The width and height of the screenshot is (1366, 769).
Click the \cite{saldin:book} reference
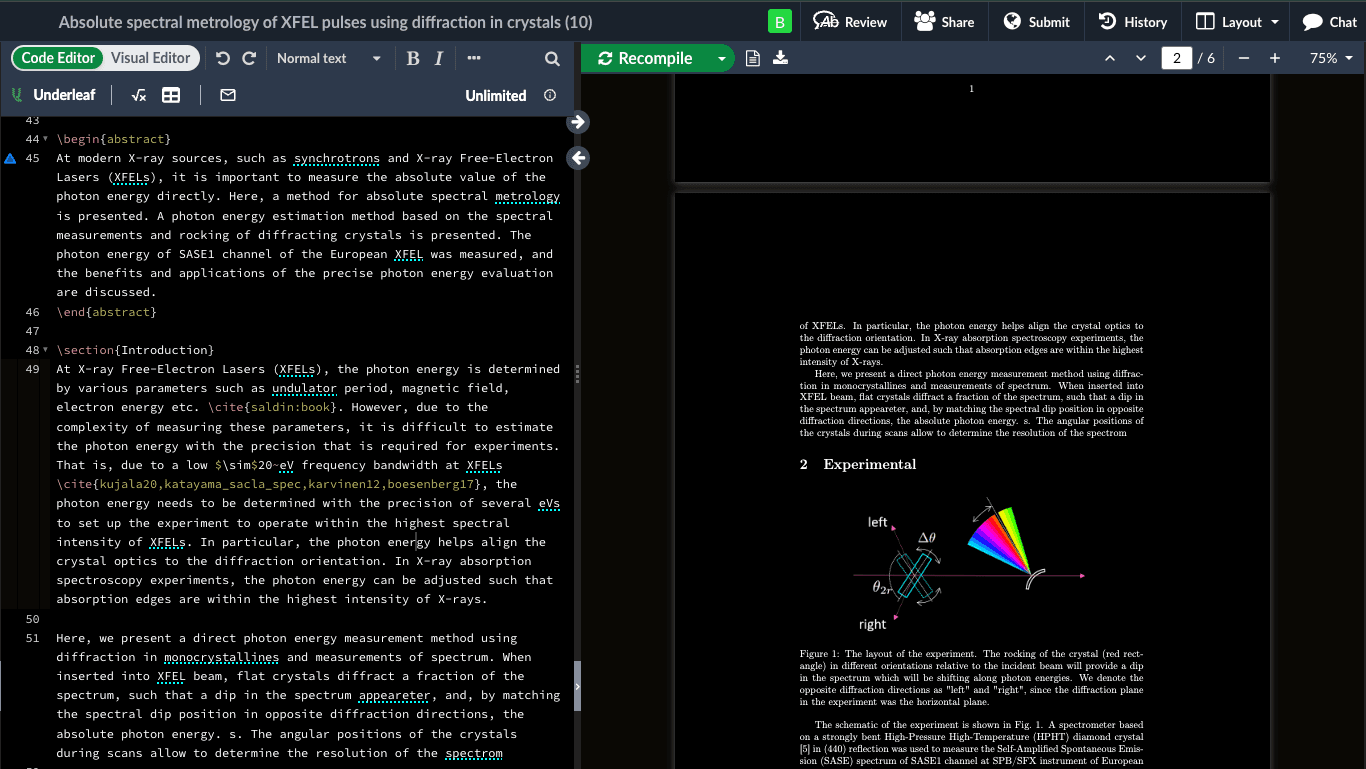[x=273, y=407]
